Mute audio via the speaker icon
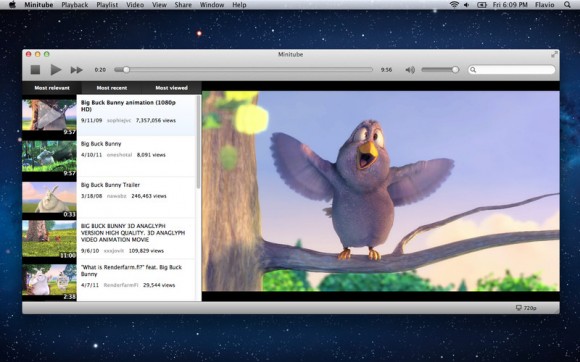 pyautogui.click(x=410, y=70)
